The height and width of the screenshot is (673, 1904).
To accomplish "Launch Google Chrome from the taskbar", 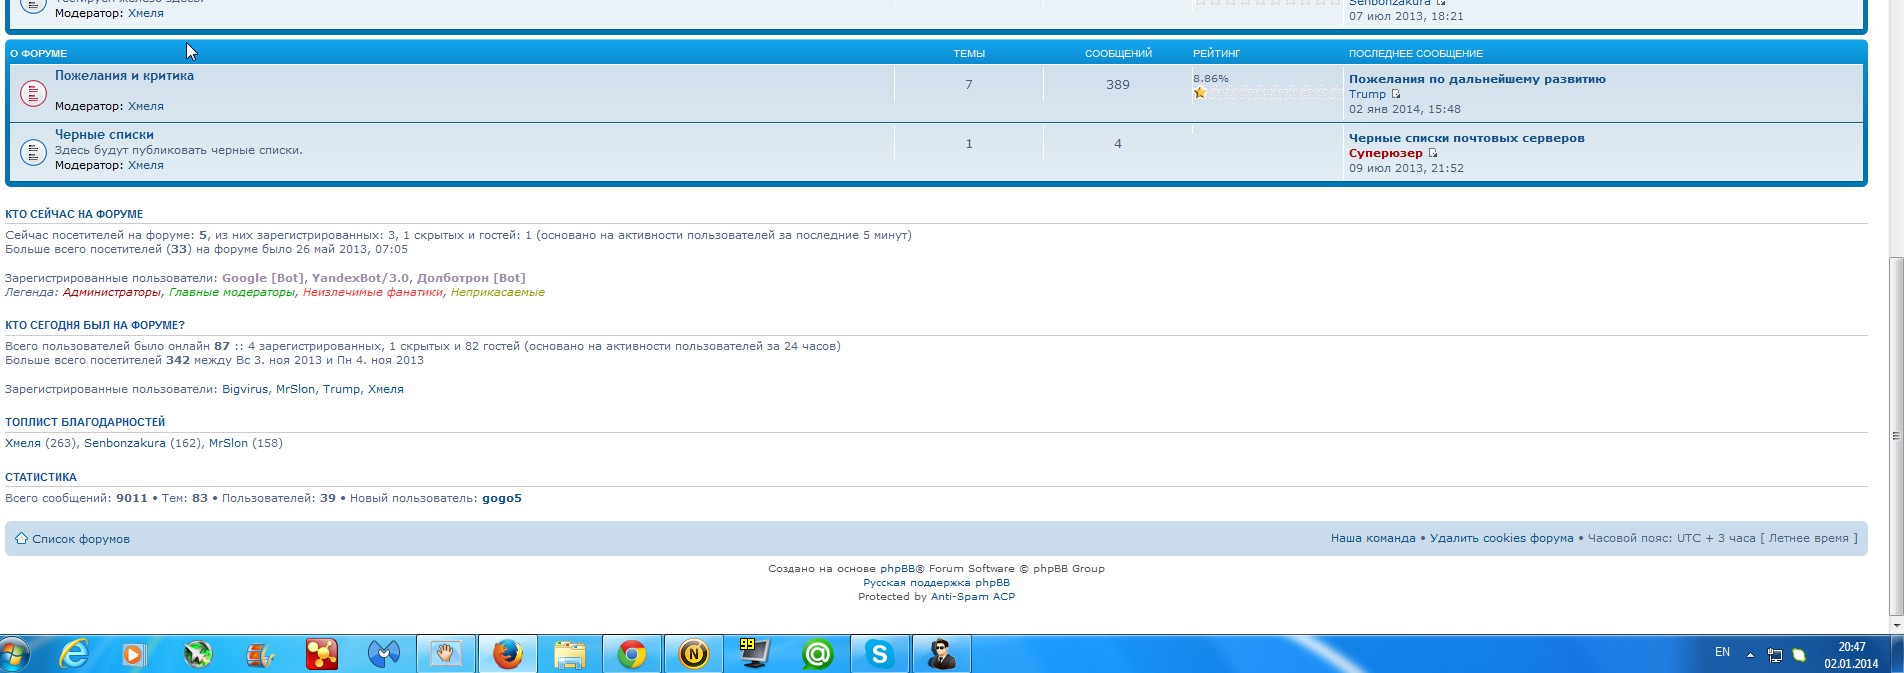I will (x=631, y=655).
